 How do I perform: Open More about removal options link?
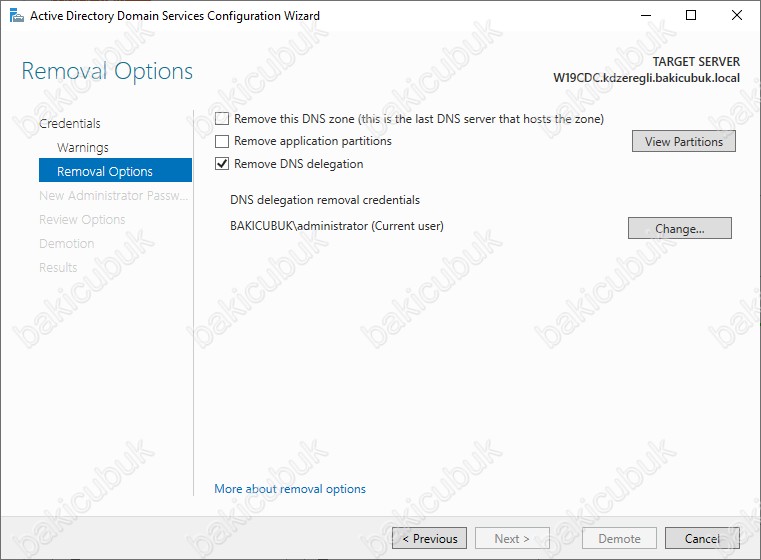pyautogui.click(x=290, y=489)
